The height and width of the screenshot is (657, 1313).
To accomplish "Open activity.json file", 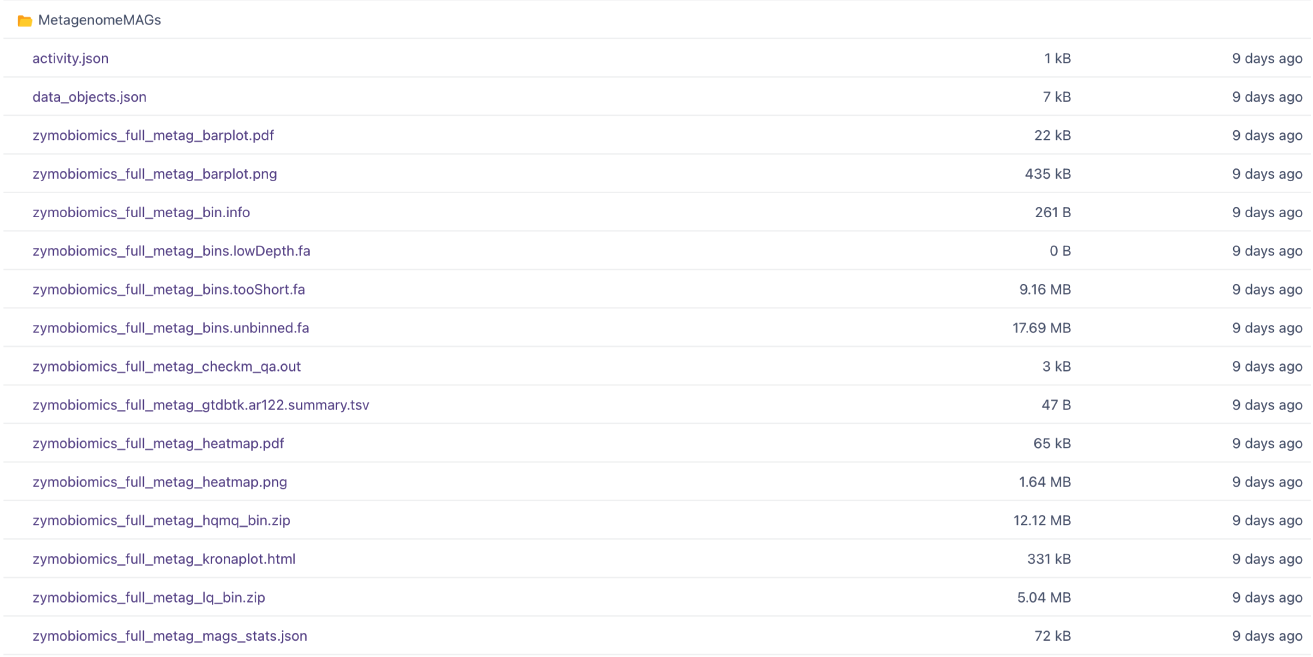I will 70,59.
